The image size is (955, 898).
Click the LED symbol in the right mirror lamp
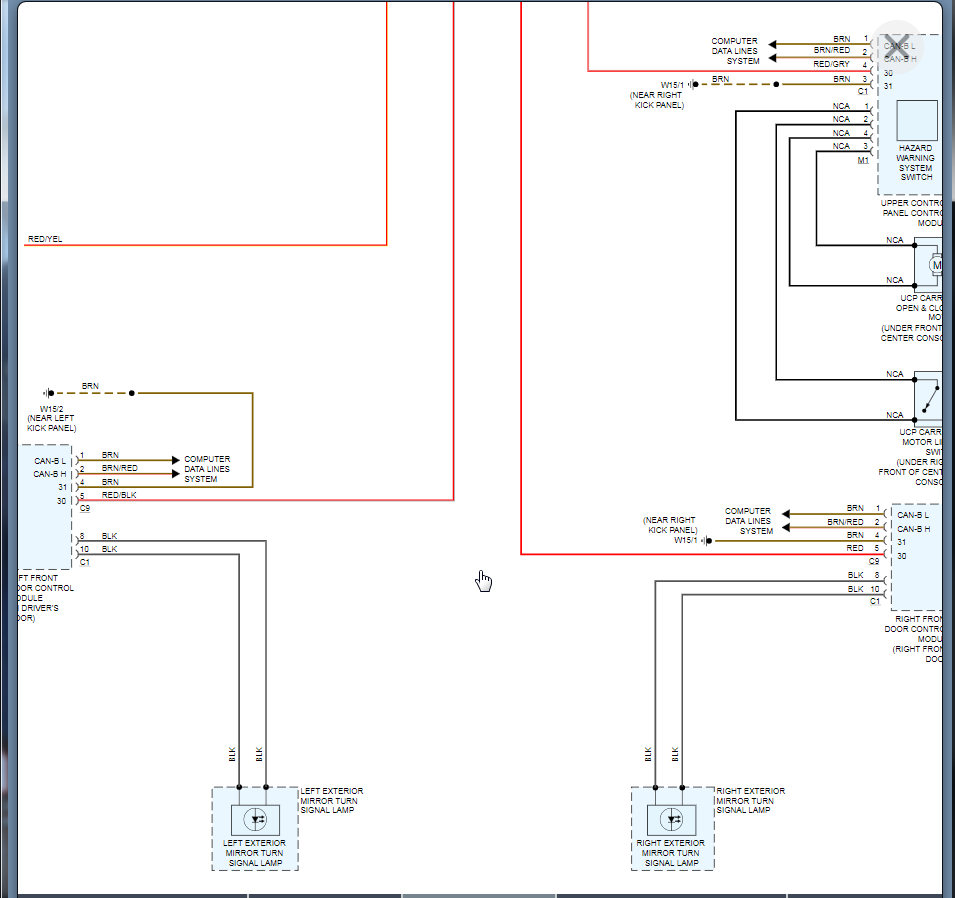click(x=671, y=819)
